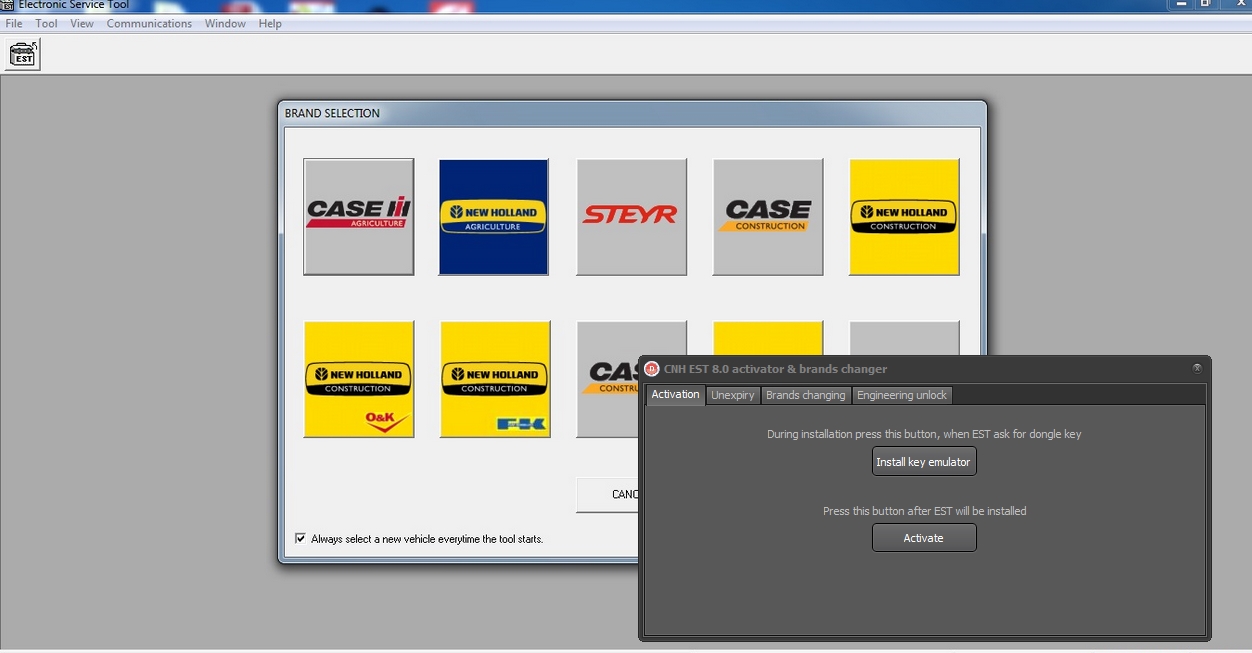Close the CNH EST activator window
Image resolution: width=1252 pixels, height=653 pixels.
pyautogui.click(x=1196, y=368)
